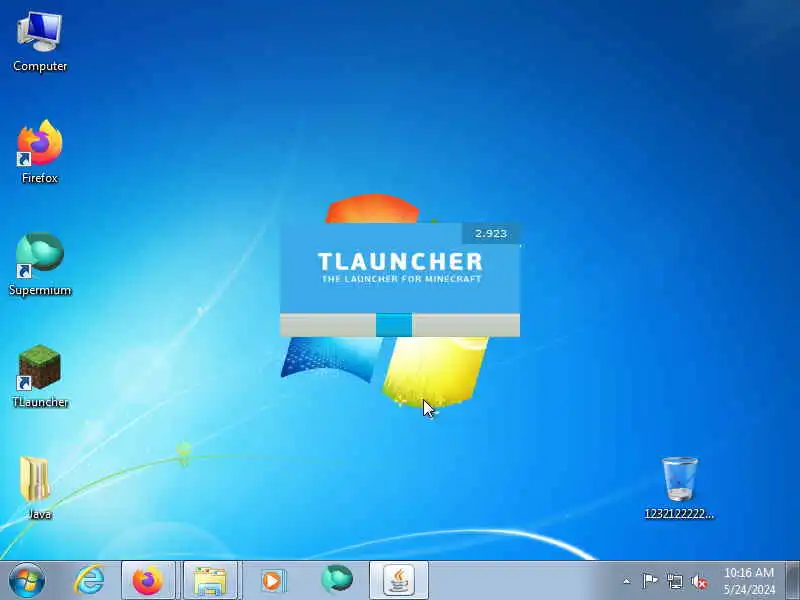Open Windows Media Player taskbar icon
This screenshot has height=600, width=800.
click(x=272, y=581)
